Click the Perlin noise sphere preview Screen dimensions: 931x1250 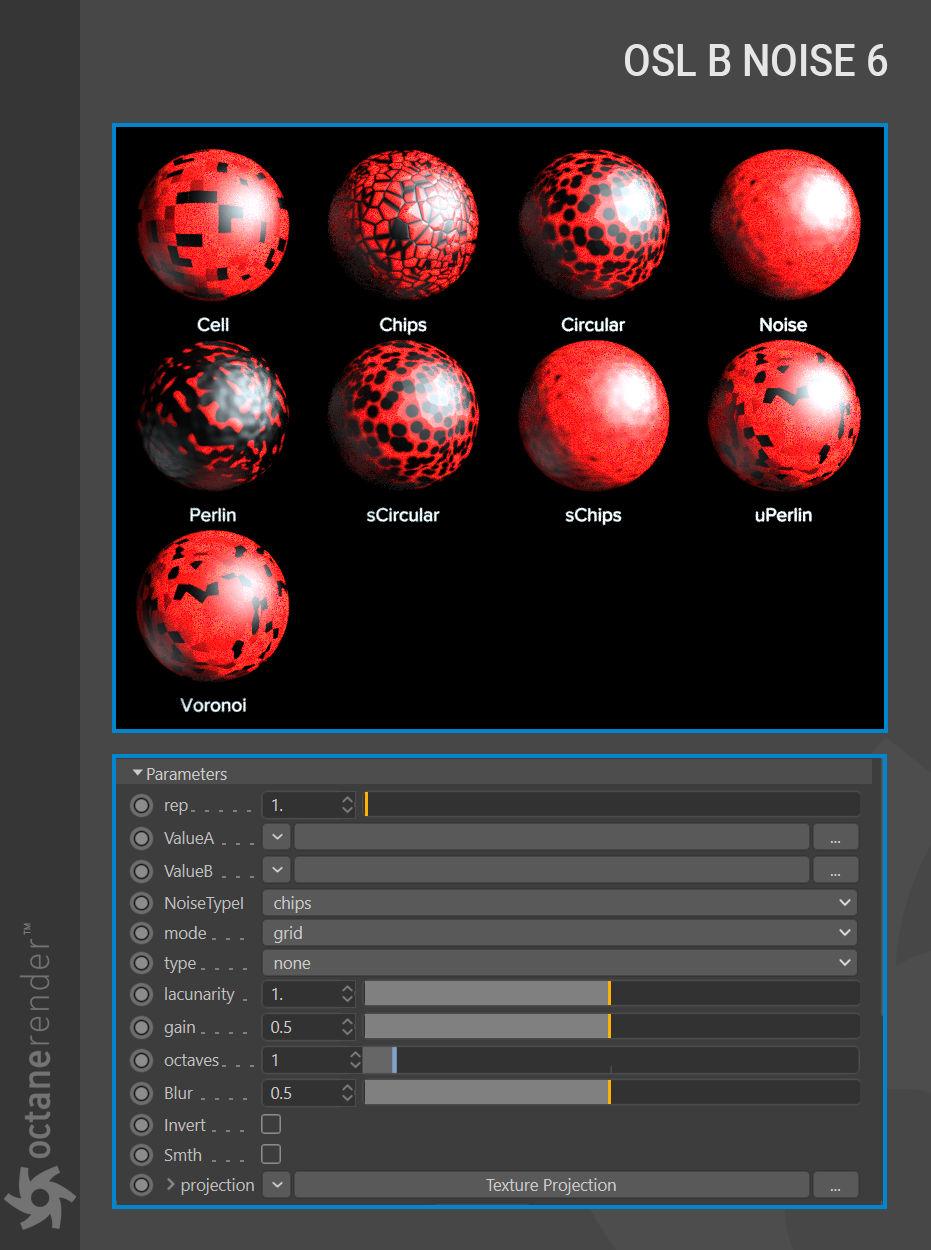click(213, 415)
